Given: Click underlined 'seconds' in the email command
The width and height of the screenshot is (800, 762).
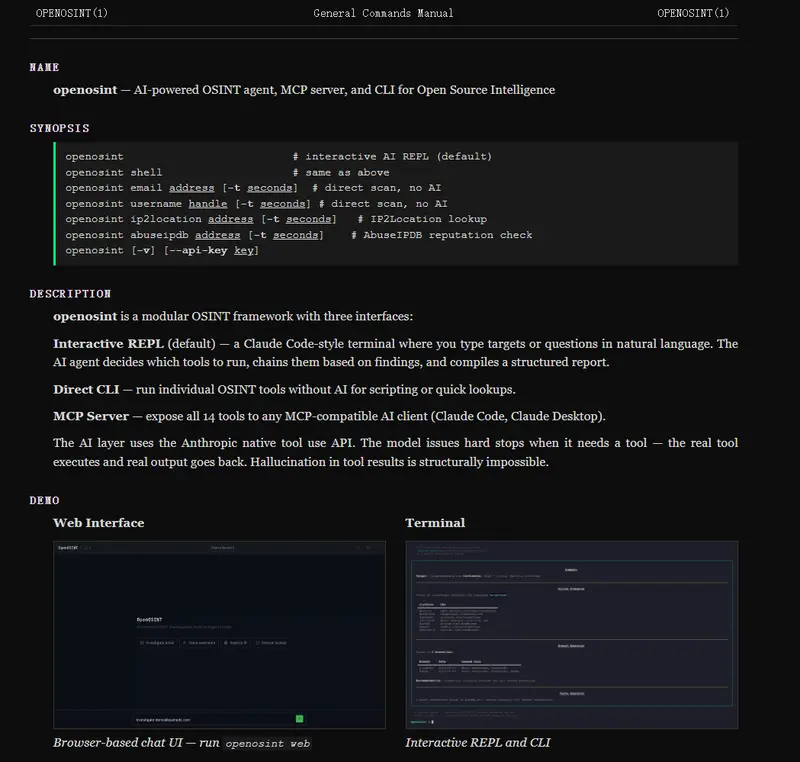Looking at the screenshot, I should click(x=269, y=188).
